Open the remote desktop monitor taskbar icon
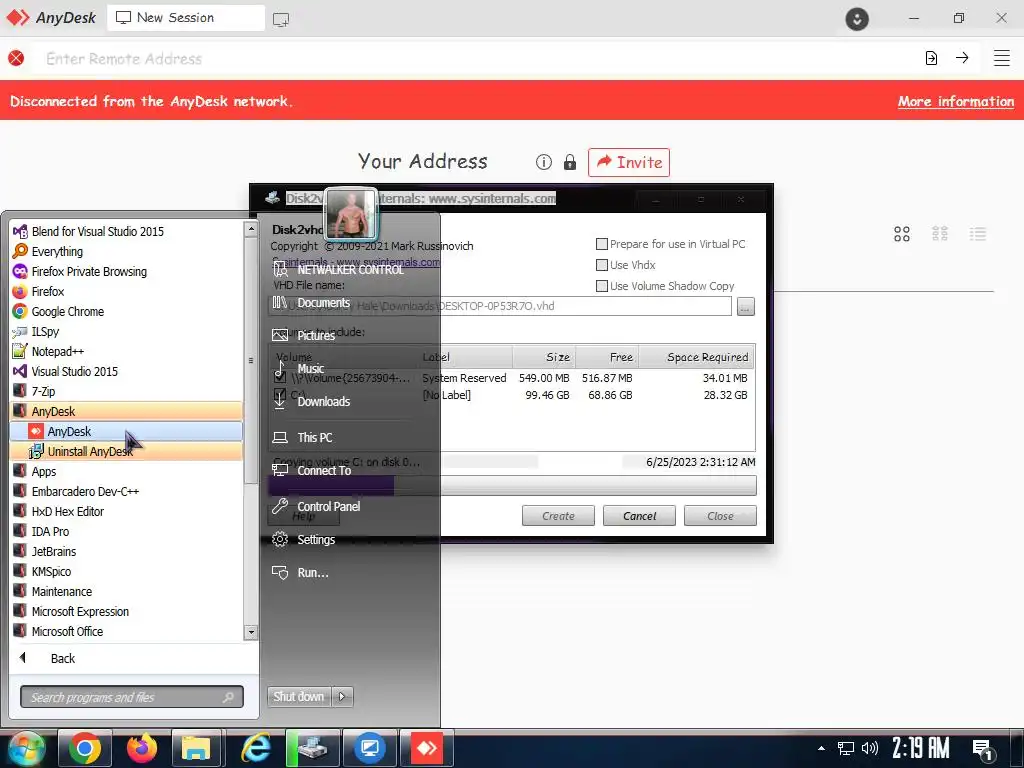The height and width of the screenshot is (768, 1024). (370, 748)
